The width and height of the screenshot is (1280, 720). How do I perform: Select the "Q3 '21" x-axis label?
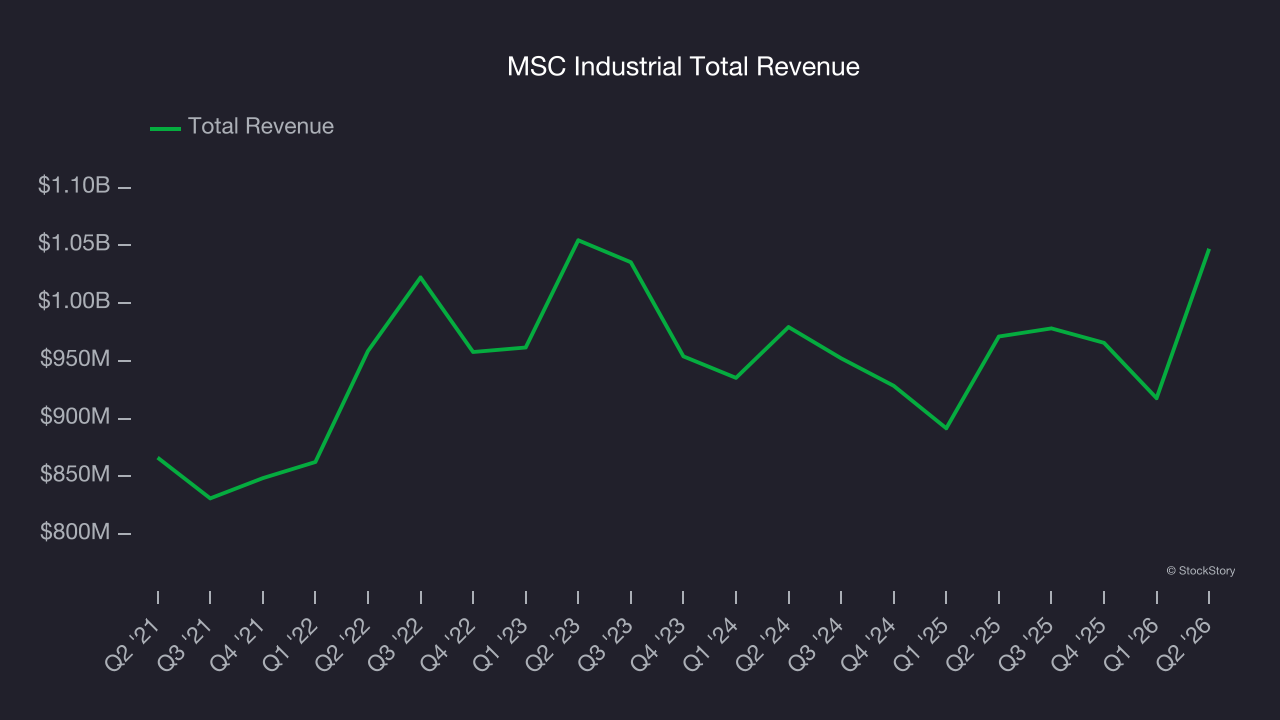click(185, 643)
